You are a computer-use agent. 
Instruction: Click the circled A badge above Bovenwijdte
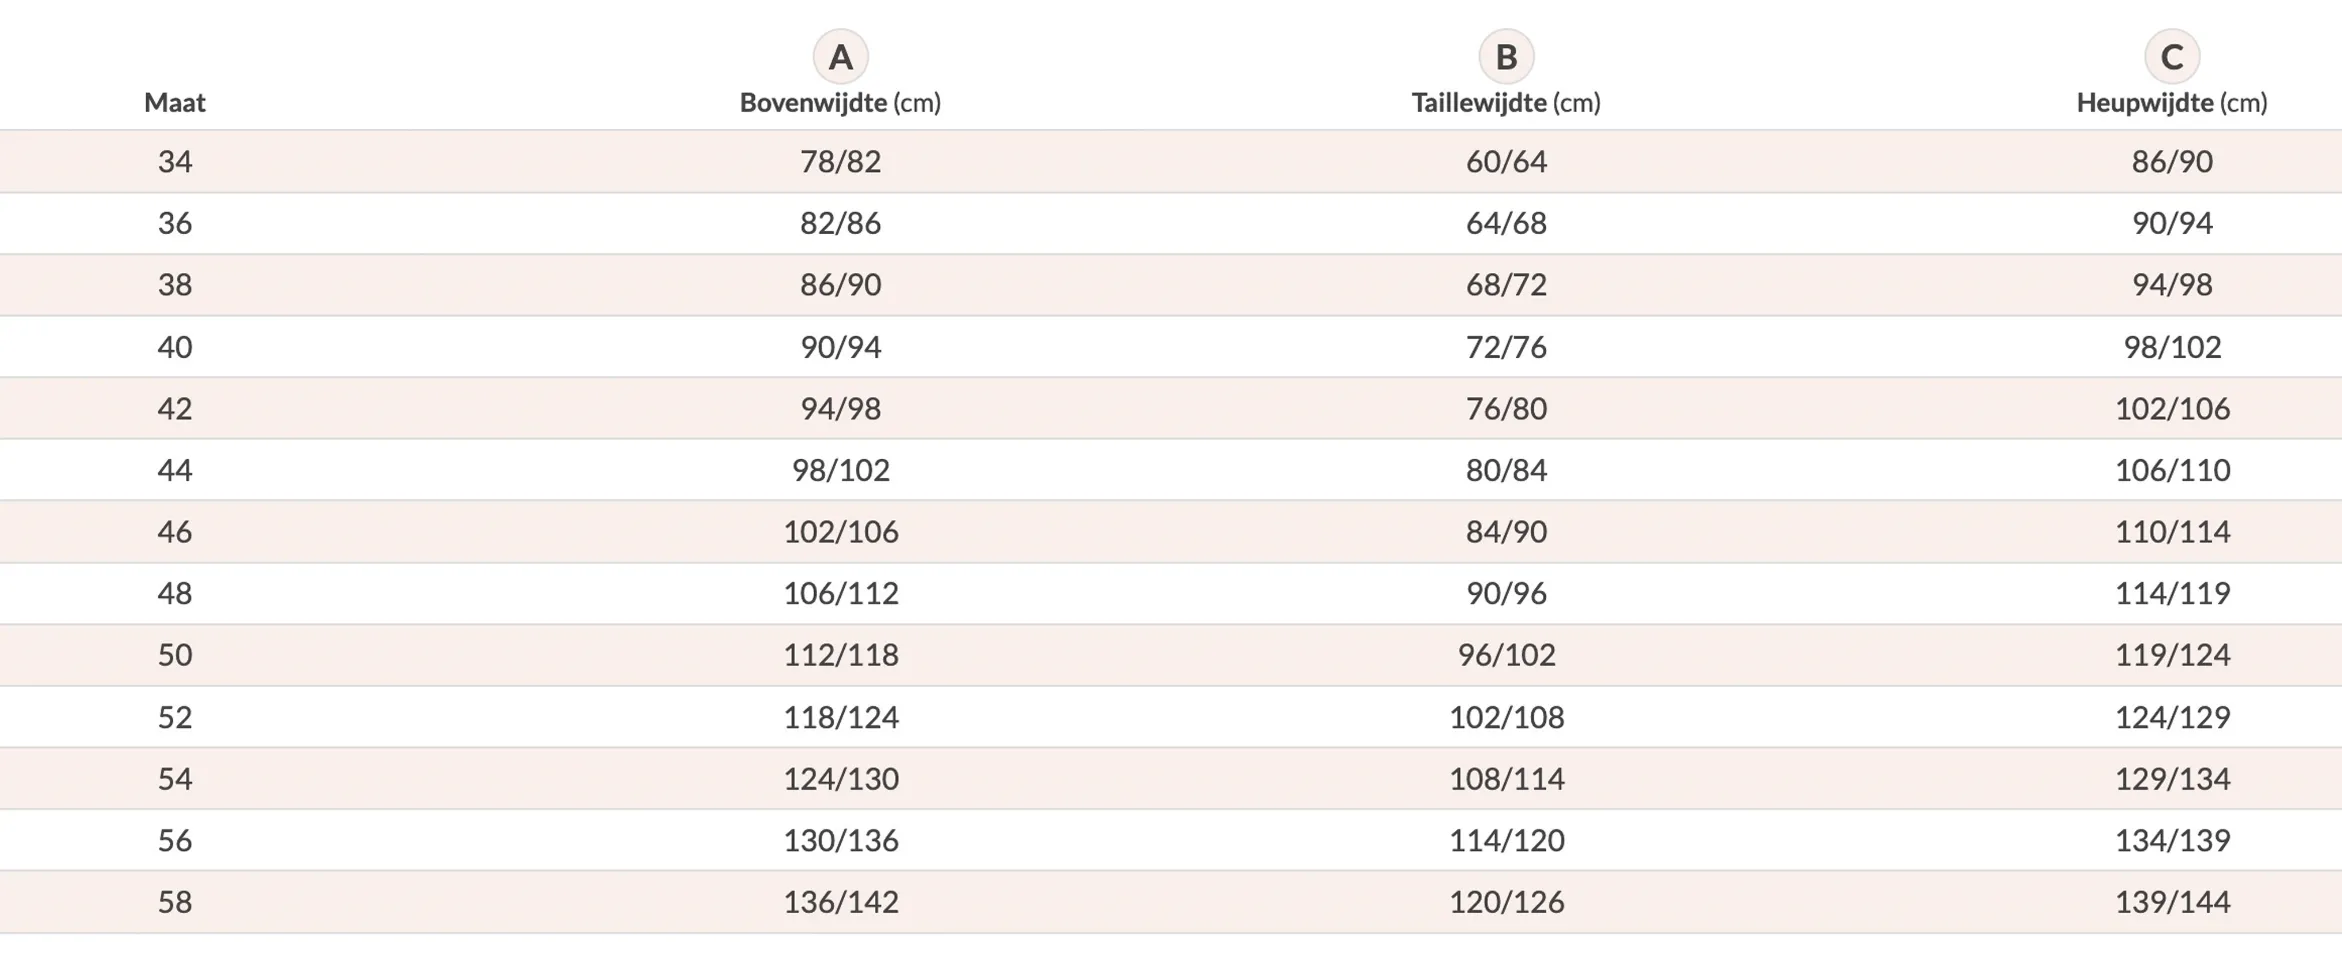pyautogui.click(x=840, y=57)
